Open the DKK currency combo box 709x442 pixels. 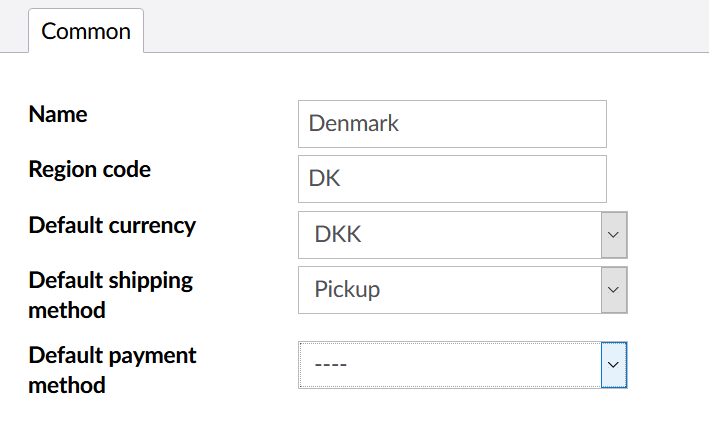point(463,235)
